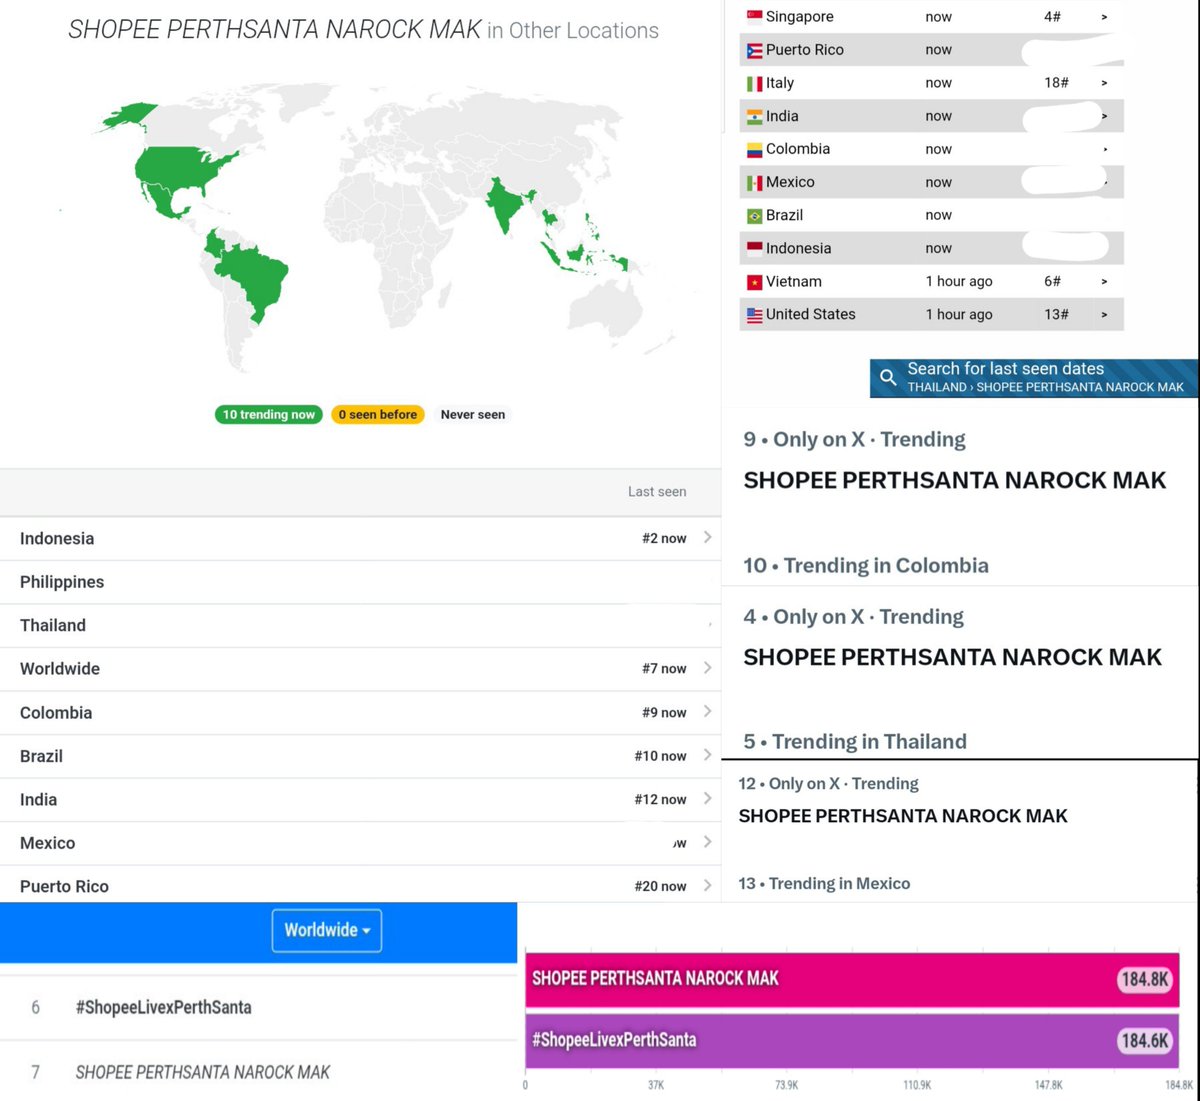This screenshot has height=1101, width=1200.
Task: Click the '13#' rank in United States row
Action: 1056,315
